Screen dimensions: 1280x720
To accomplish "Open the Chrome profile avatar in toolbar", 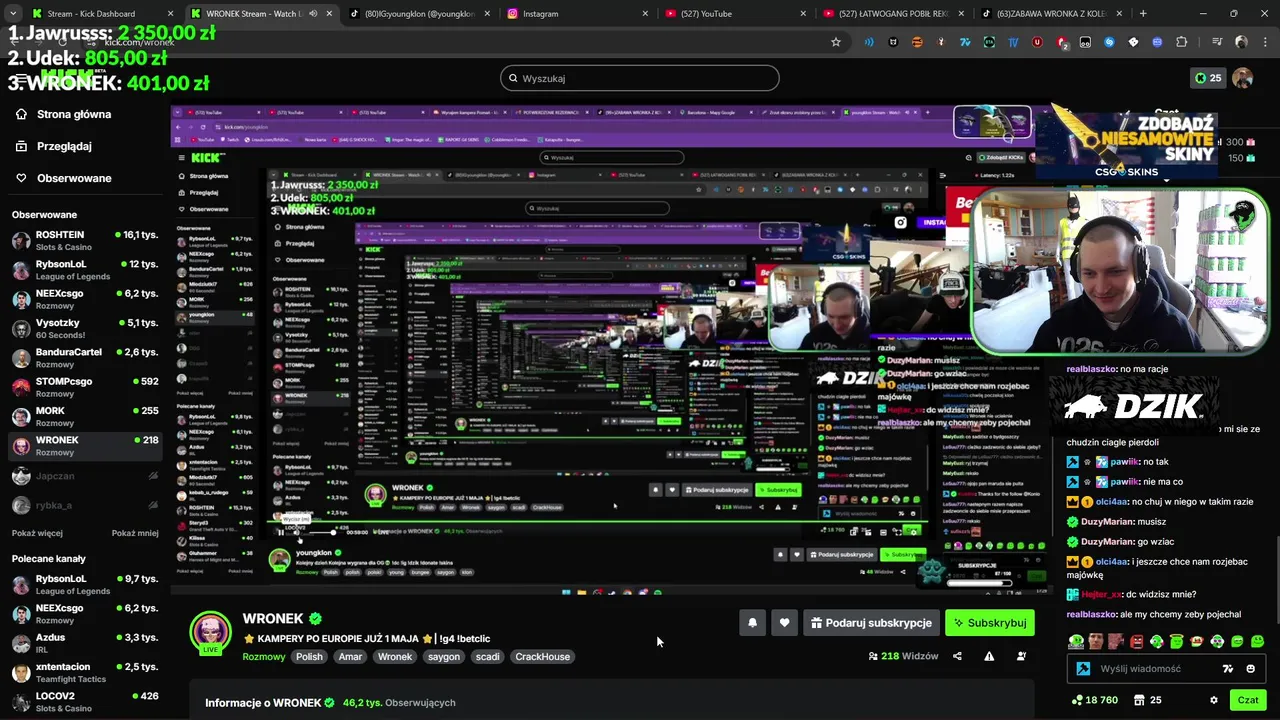I will point(1241,42).
